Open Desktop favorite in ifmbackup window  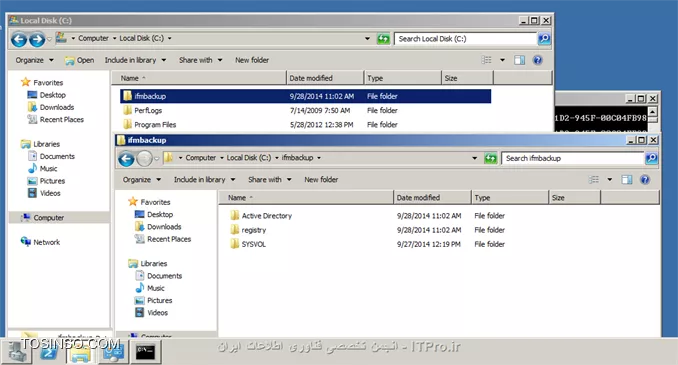[154, 215]
